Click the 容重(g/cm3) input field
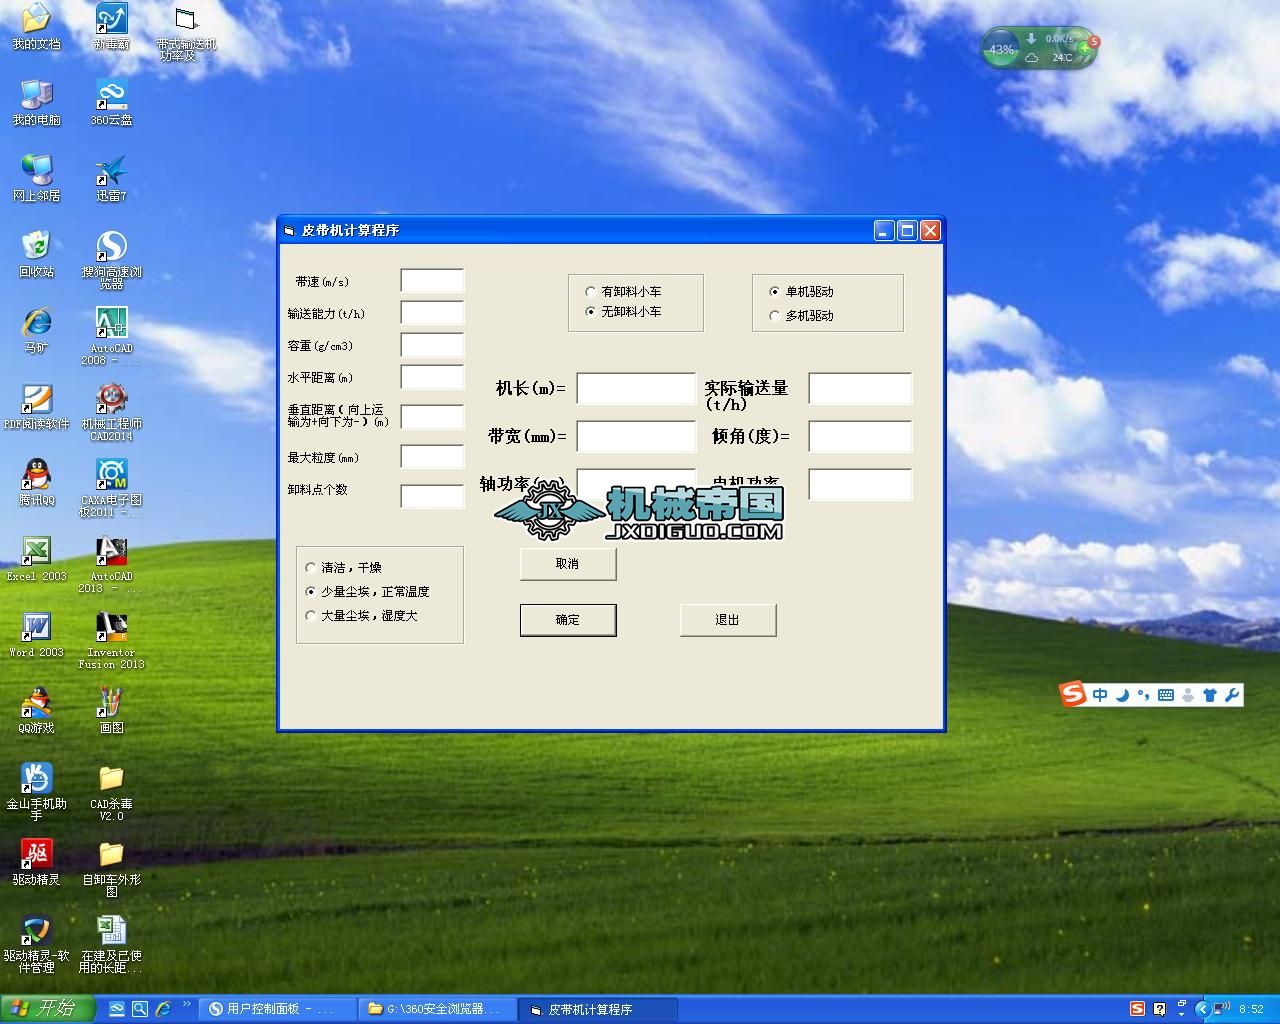The height and width of the screenshot is (1024, 1280). click(432, 345)
